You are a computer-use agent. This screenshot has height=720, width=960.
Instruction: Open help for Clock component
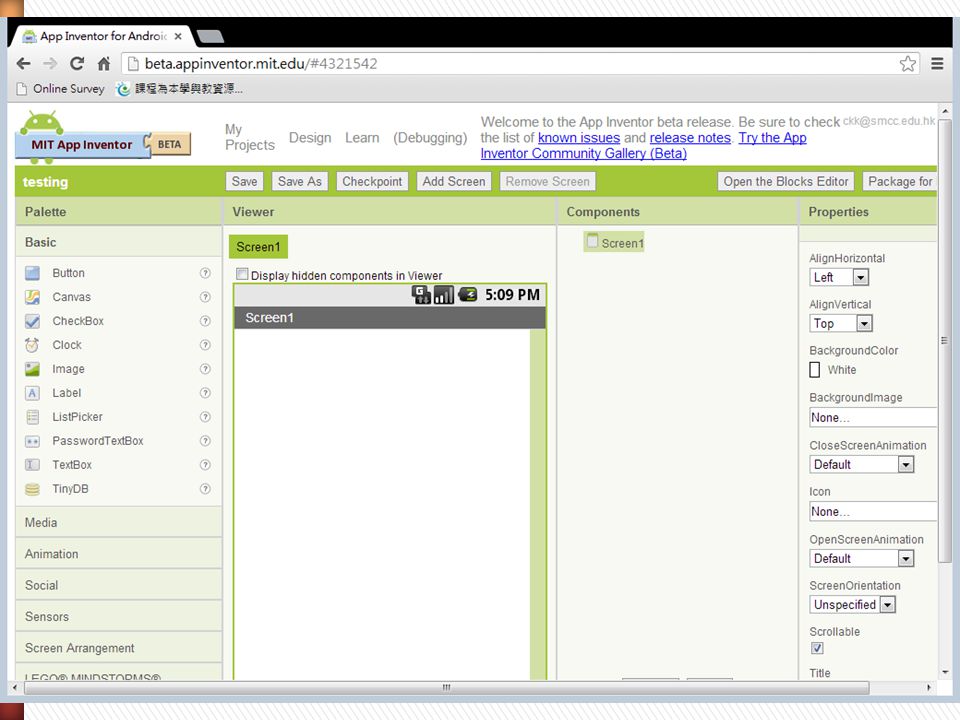point(205,345)
